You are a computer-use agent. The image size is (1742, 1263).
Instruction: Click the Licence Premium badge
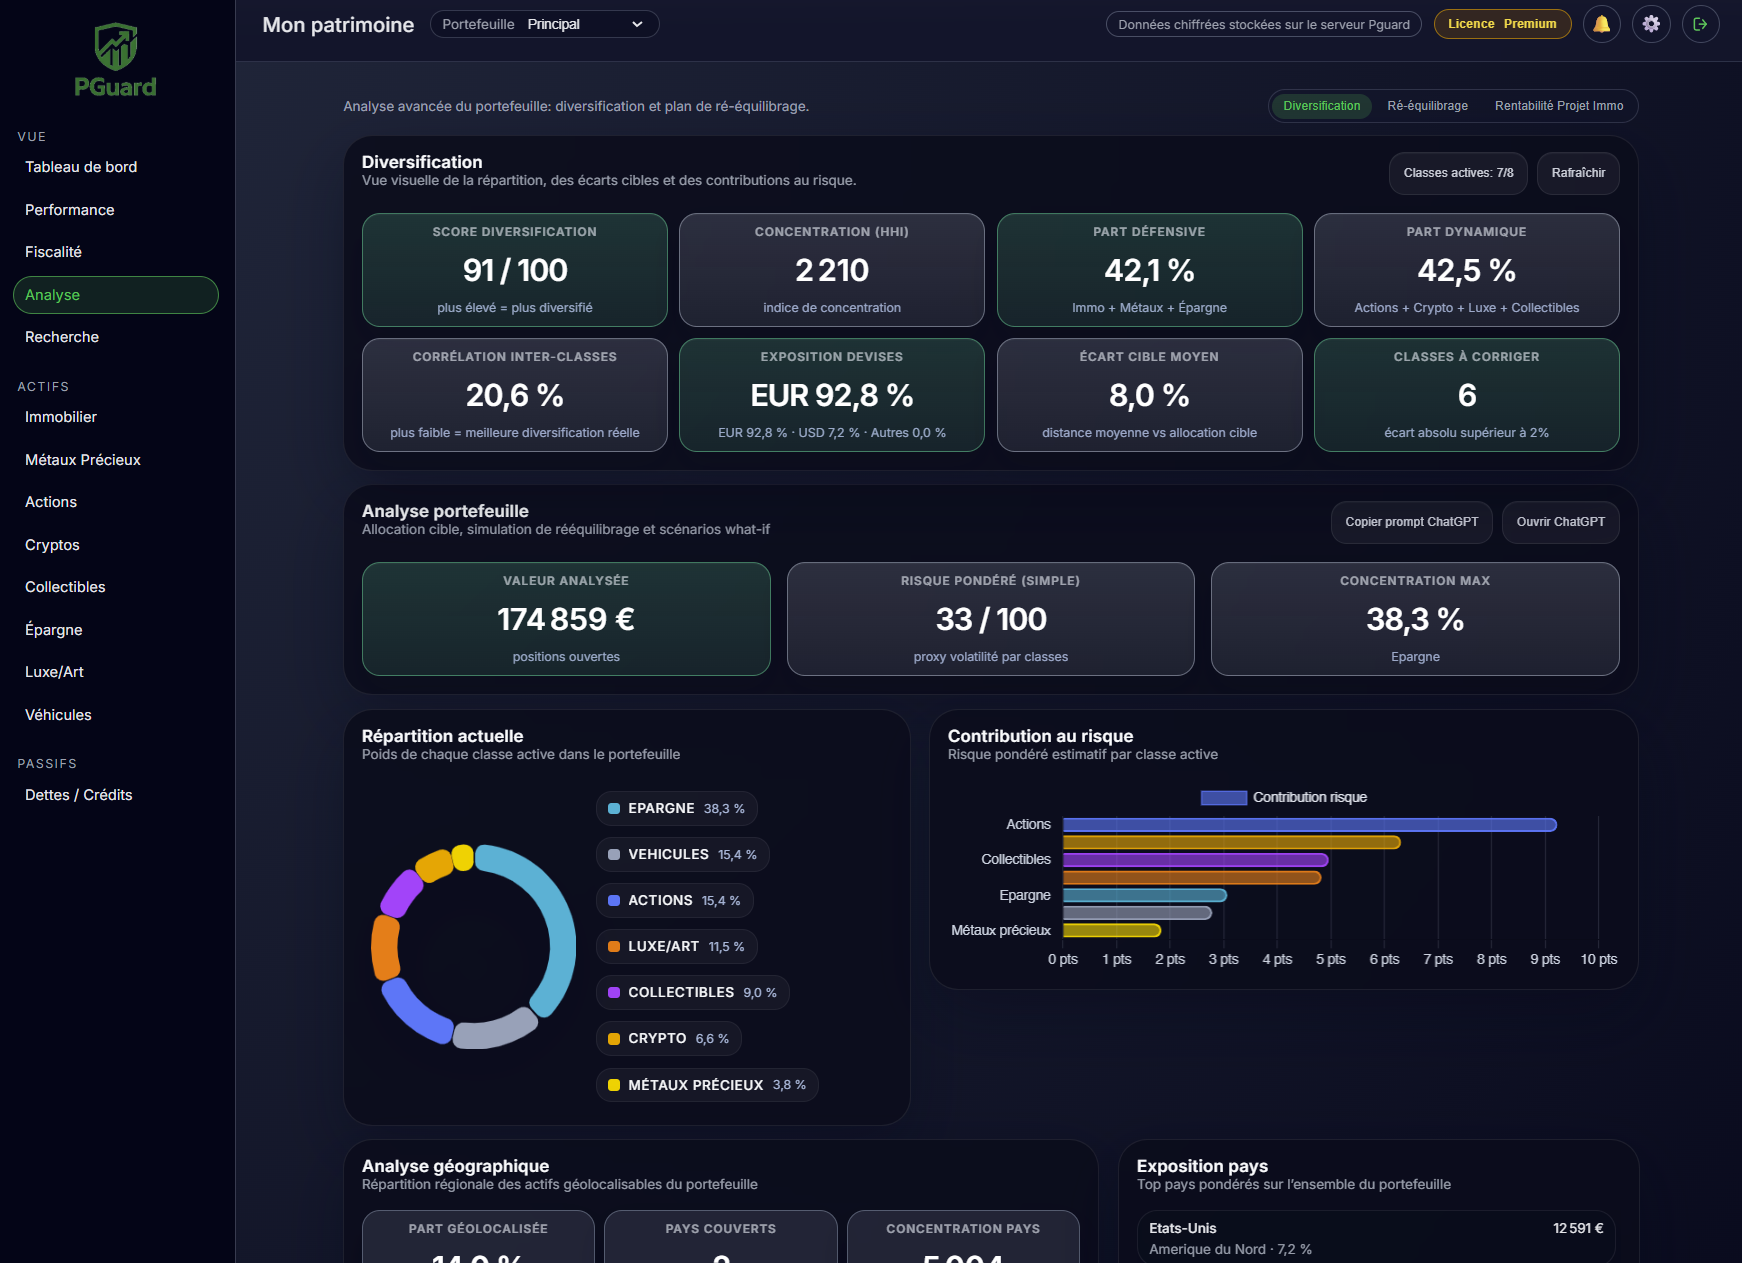click(x=1502, y=23)
